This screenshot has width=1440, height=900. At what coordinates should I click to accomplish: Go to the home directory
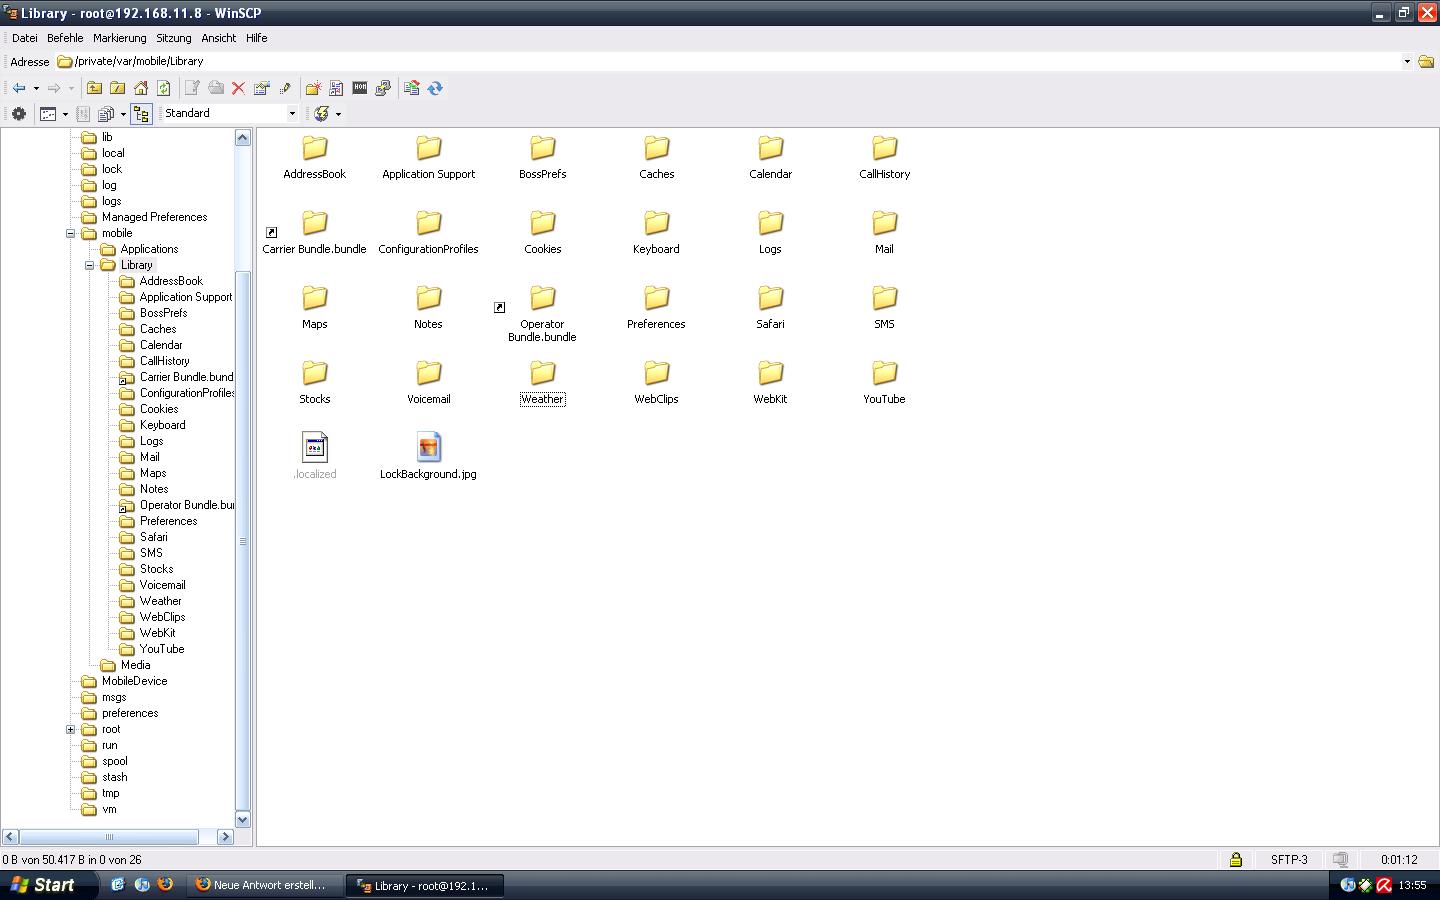coord(141,88)
